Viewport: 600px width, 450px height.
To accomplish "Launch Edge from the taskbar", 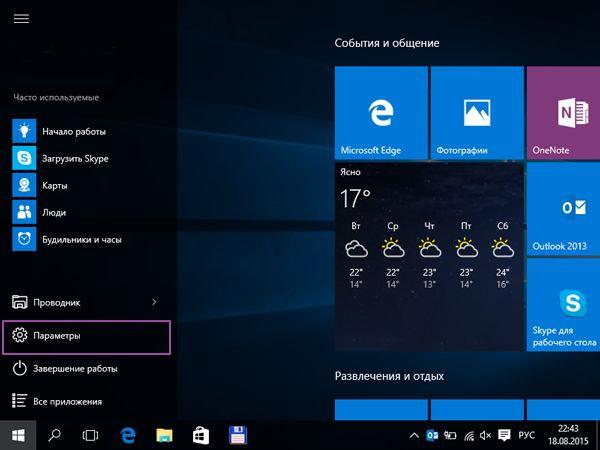I will pos(127,435).
